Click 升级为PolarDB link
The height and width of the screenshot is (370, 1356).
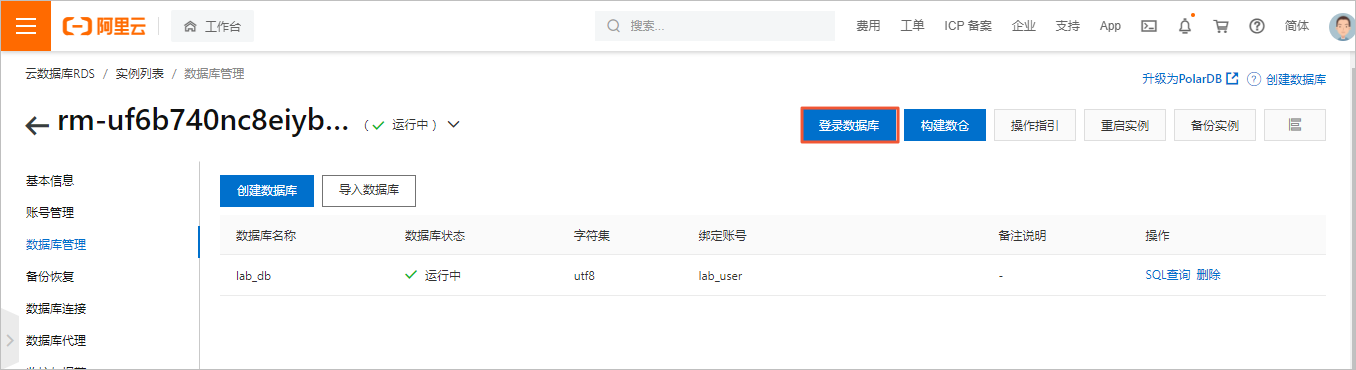point(1190,79)
